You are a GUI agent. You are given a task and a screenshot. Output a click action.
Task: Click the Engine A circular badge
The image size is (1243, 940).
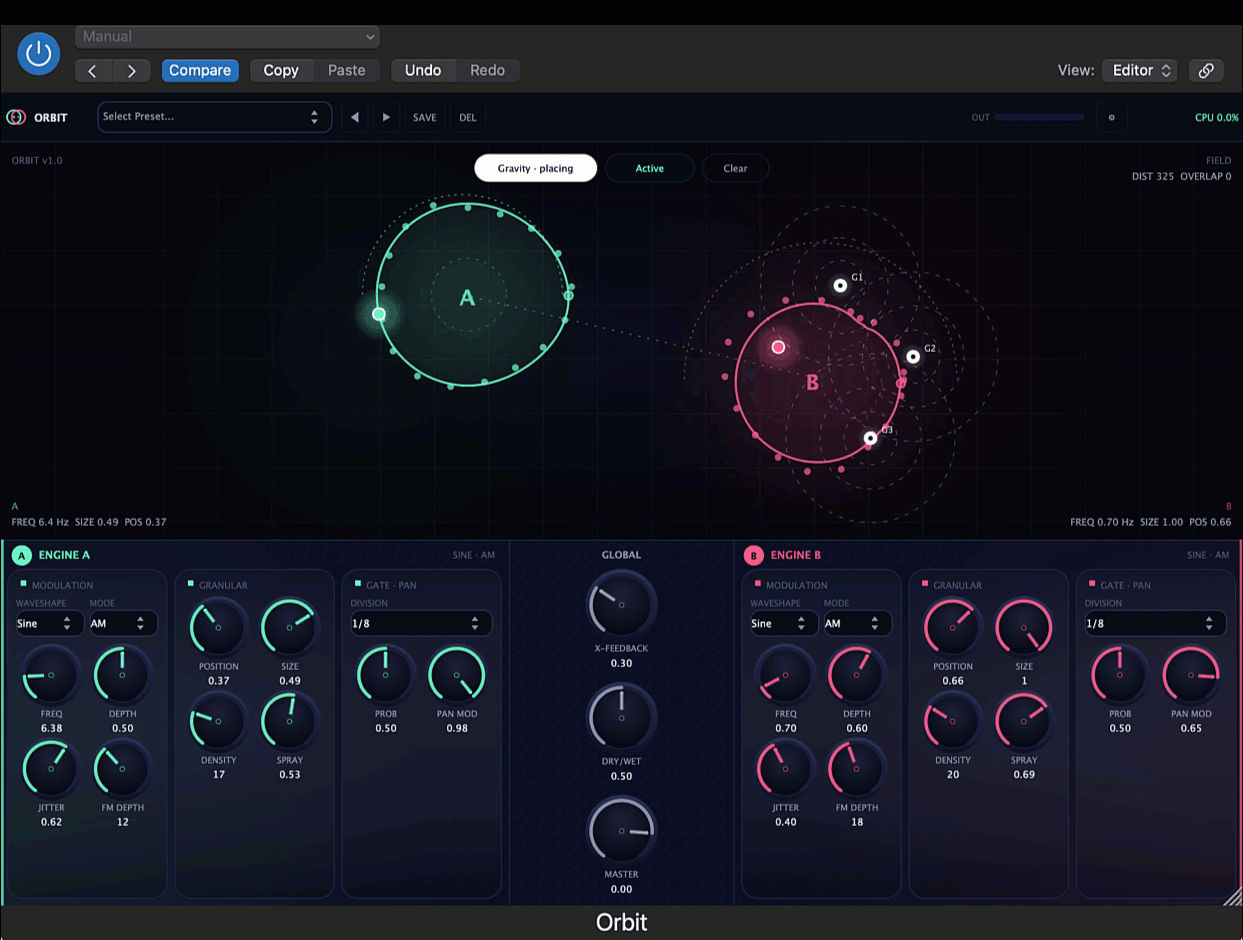(21, 555)
